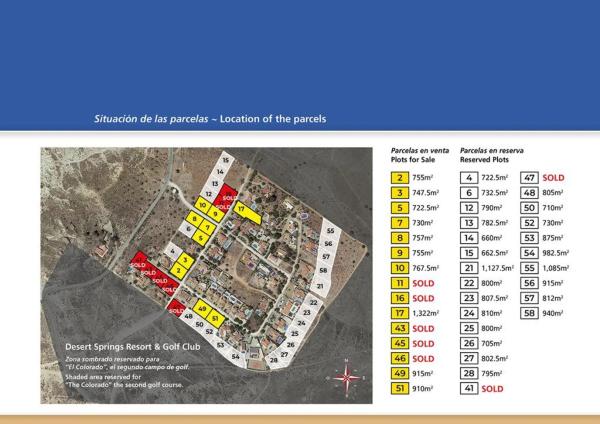Screen dimensions: 600x424
Task: Click reserved parcel 15 on the map
Action: 226,160
